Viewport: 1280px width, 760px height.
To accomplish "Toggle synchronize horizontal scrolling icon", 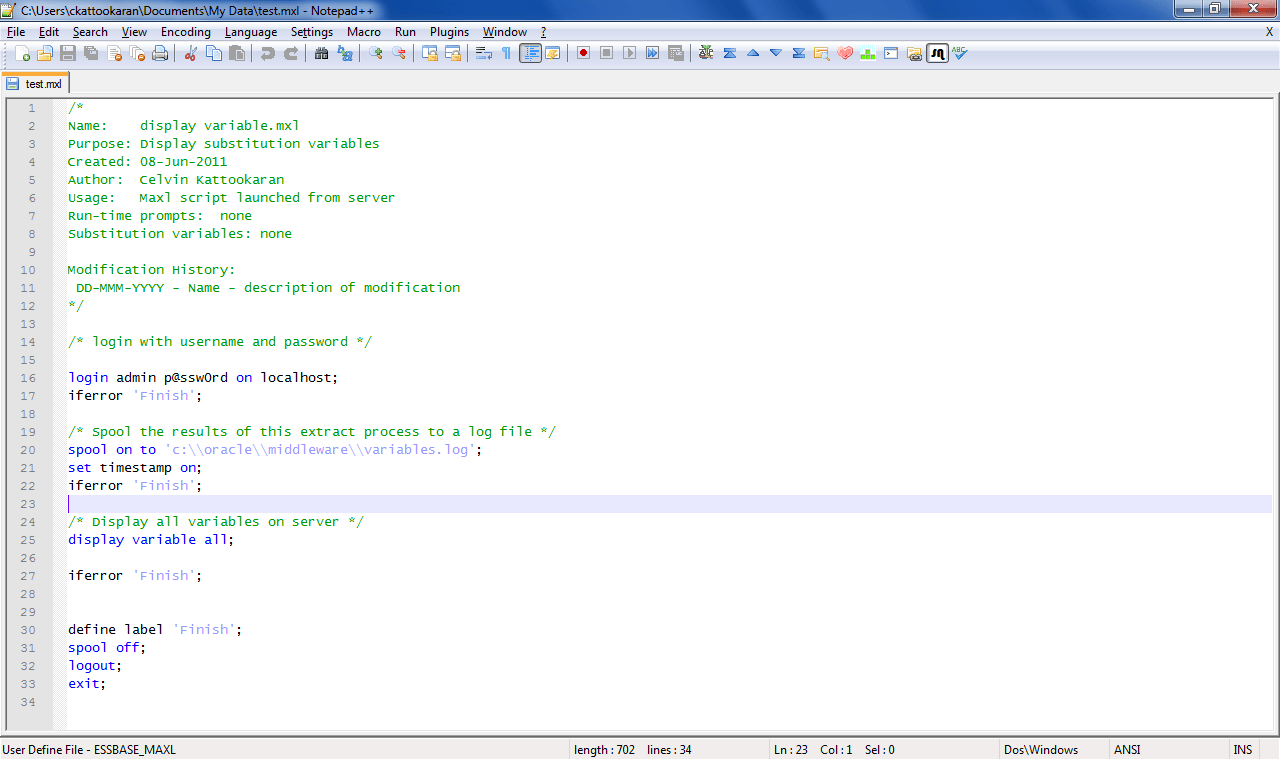I will tap(453, 53).
